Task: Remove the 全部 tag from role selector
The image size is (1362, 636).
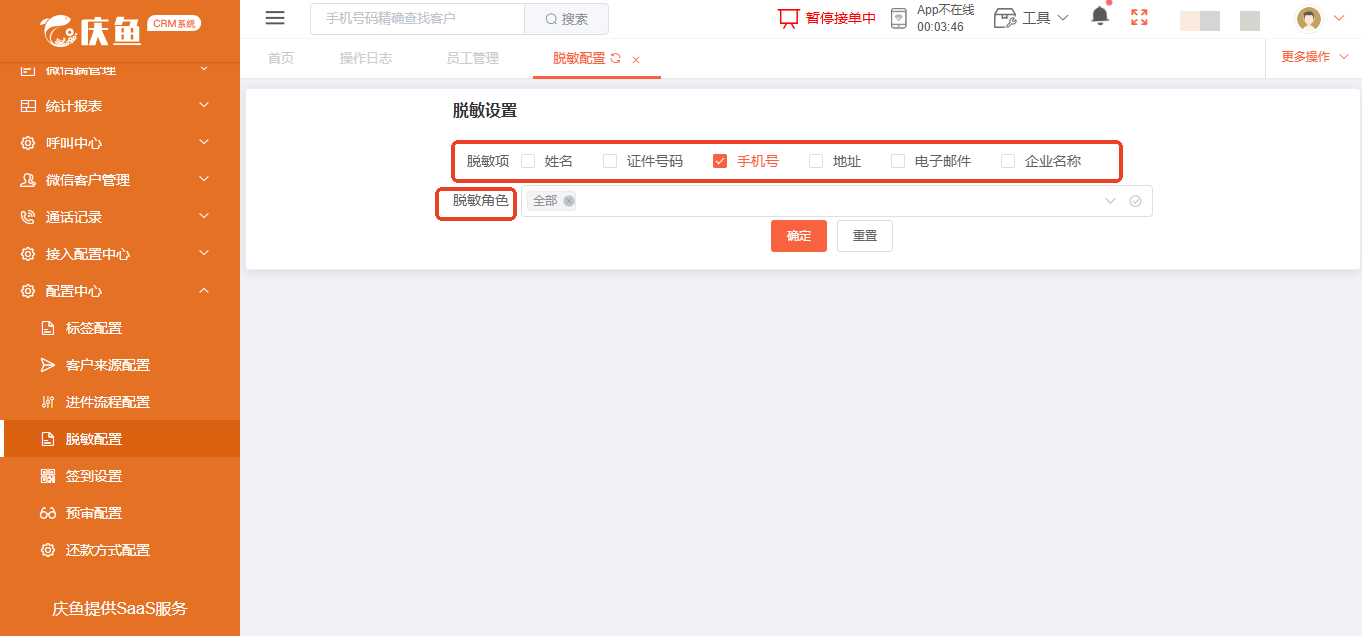Action: (x=569, y=201)
